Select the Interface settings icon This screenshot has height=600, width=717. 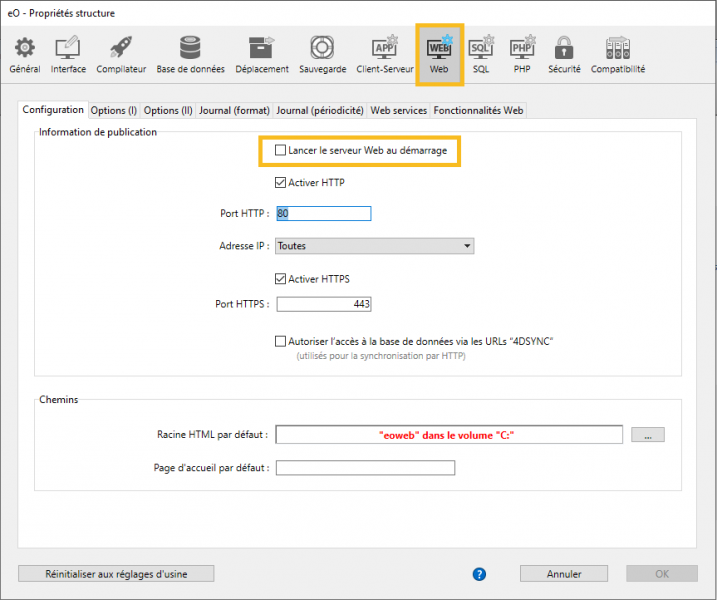click(x=68, y=54)
